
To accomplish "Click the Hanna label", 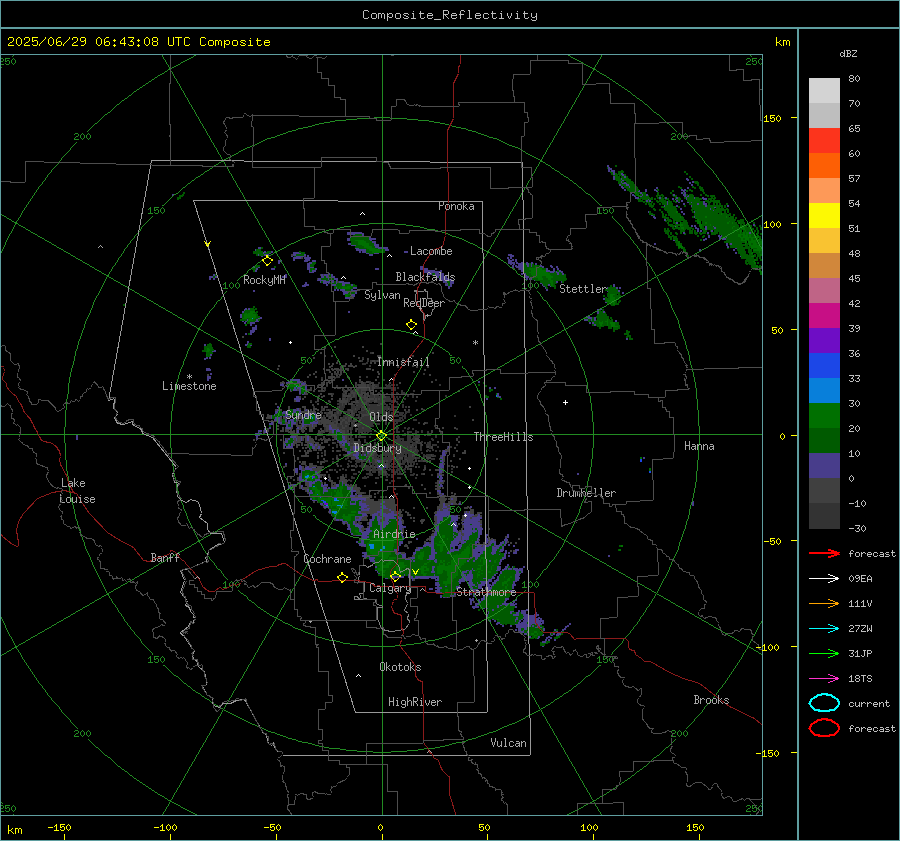I will pyautogui.click(x=699, y=446).
